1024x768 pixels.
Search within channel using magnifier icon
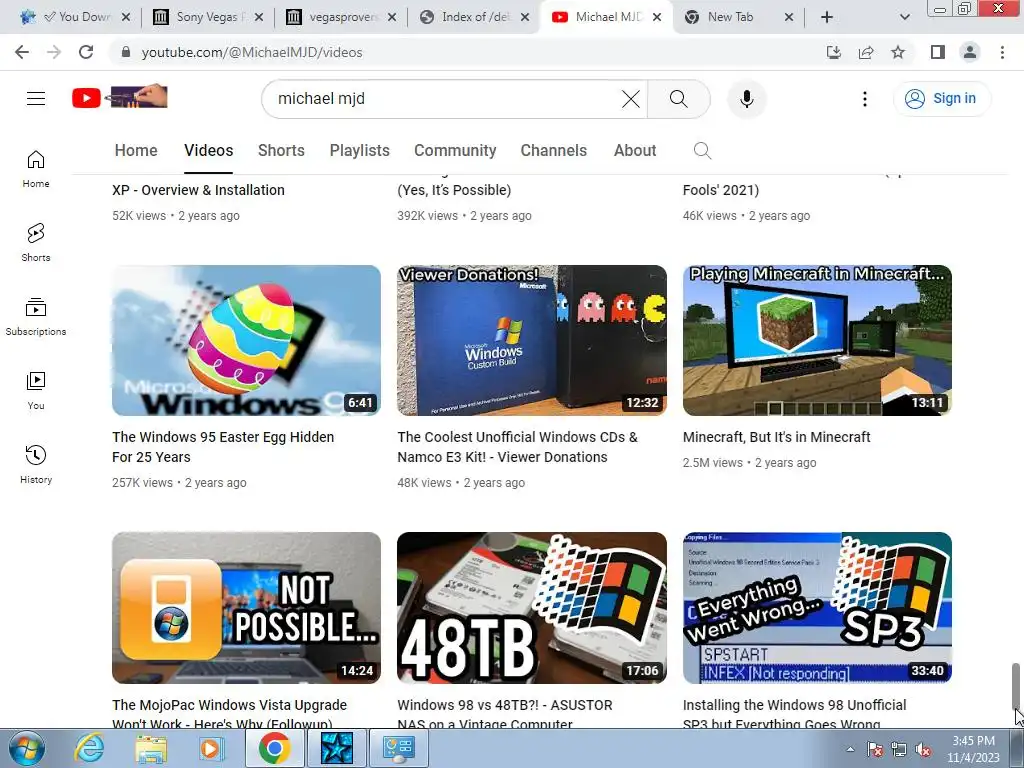702,151
